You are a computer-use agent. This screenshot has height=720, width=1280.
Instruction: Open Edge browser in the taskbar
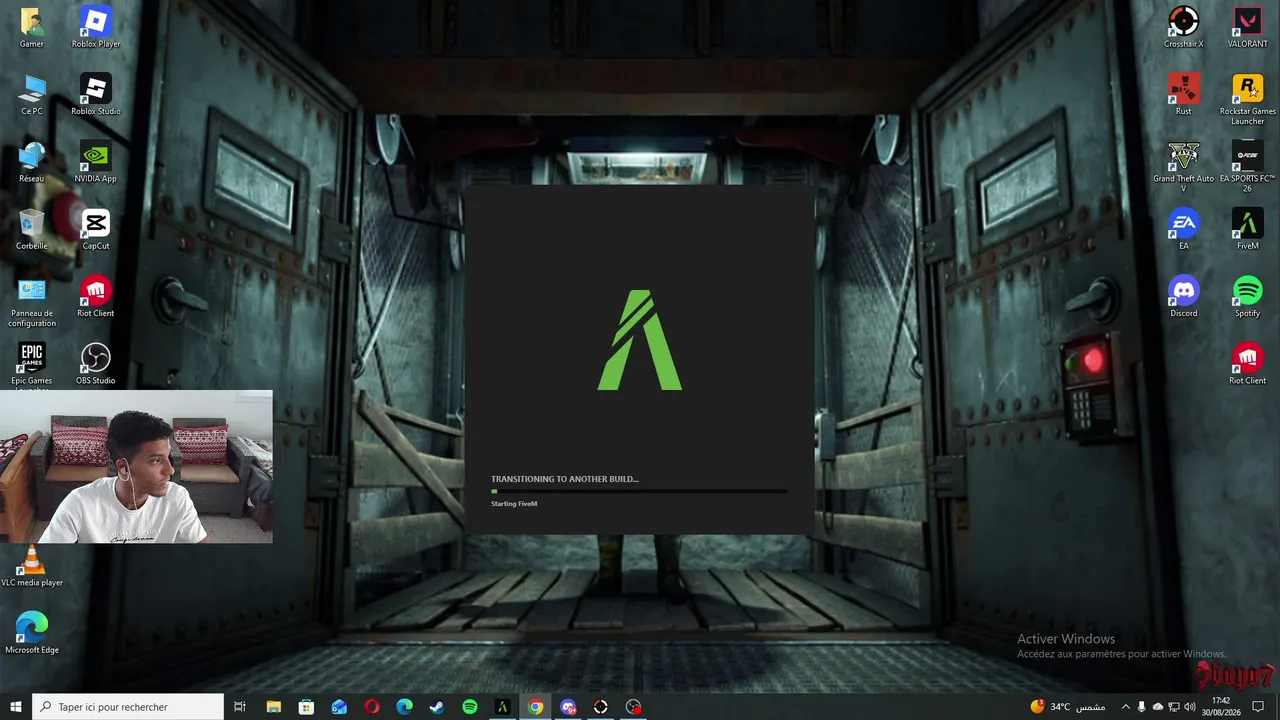[404, 707]
